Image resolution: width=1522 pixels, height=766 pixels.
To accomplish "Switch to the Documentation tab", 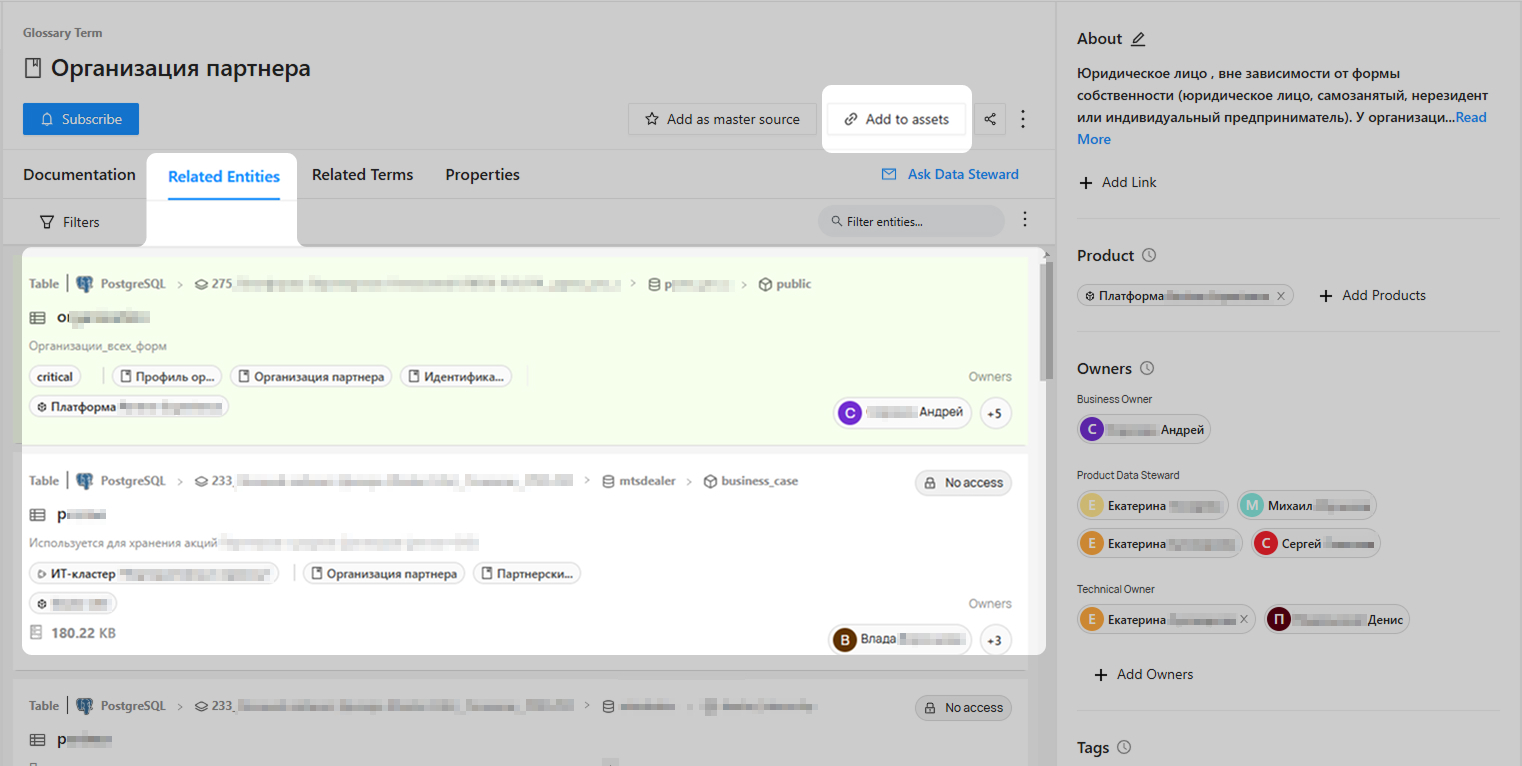I will [x=79, y=175].
